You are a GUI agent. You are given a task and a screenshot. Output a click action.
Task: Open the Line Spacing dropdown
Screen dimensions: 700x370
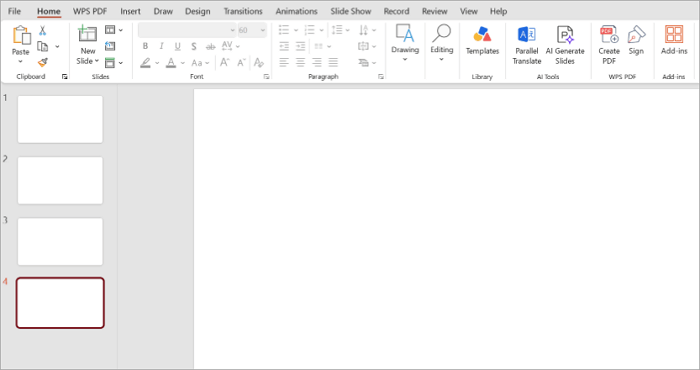347,30
